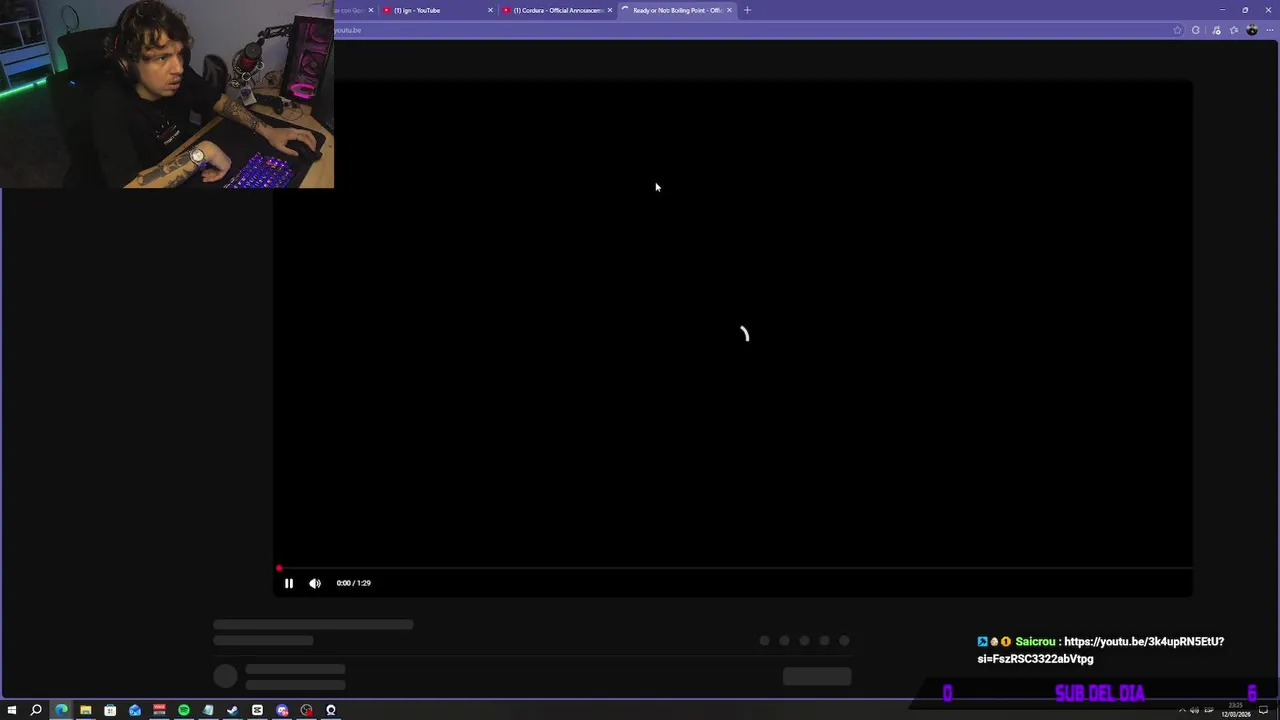
Task: Open the system volume tray icon
Action: pos(1194,710)
